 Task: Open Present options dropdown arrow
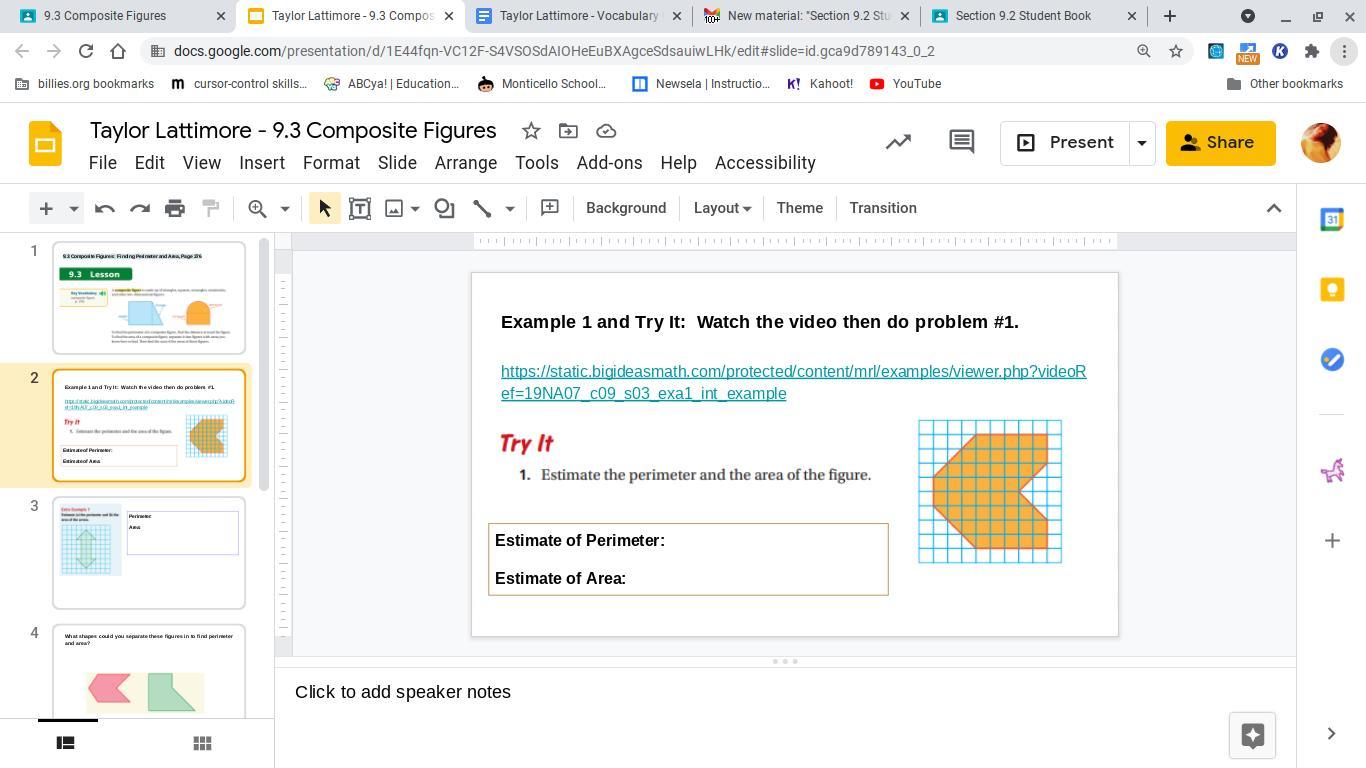click(x=1141, y=143)
